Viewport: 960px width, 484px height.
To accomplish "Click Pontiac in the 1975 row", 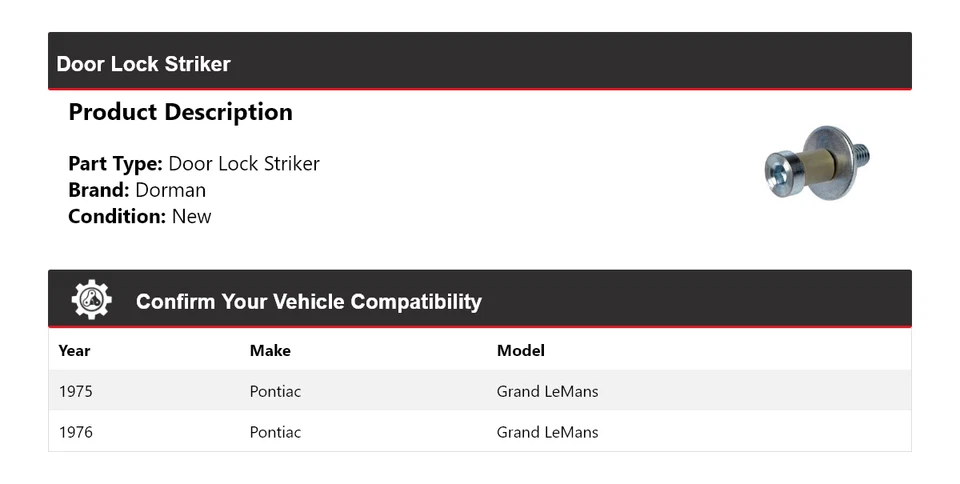I will point(275,391).
